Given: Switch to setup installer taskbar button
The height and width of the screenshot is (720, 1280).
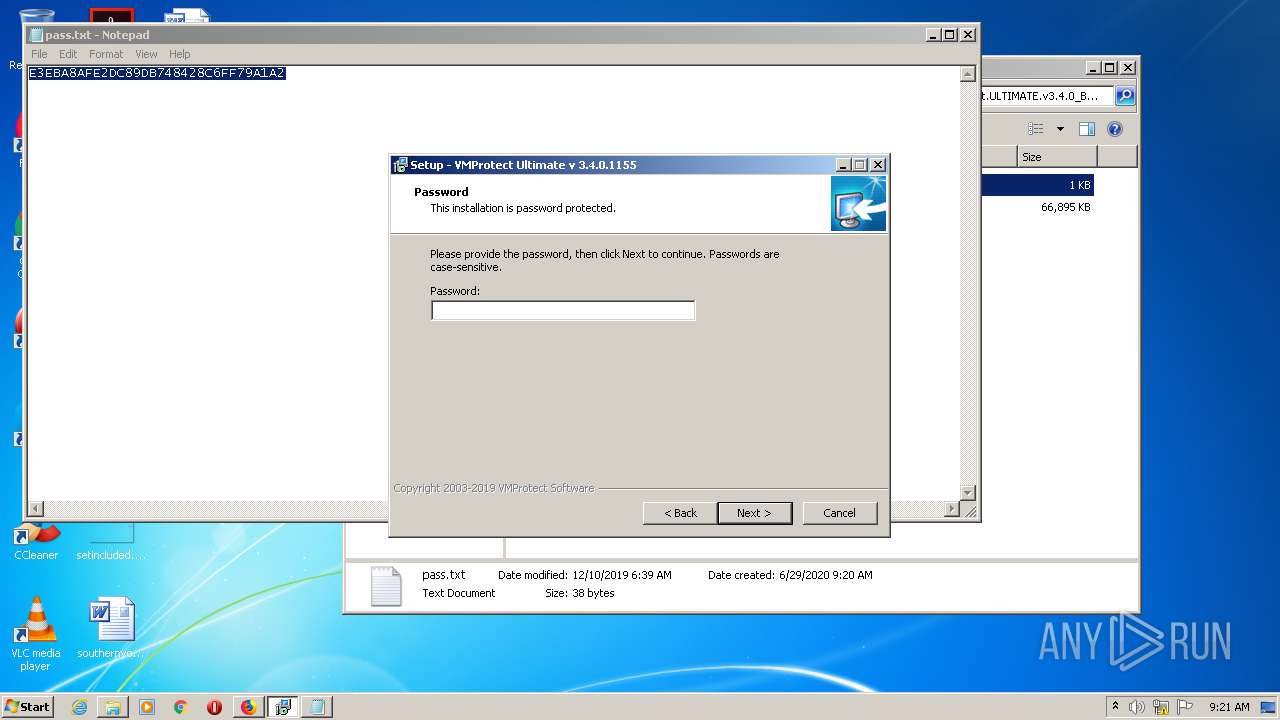Looking at the screenshot, I should pyautogui.click(x=282, y=707).
